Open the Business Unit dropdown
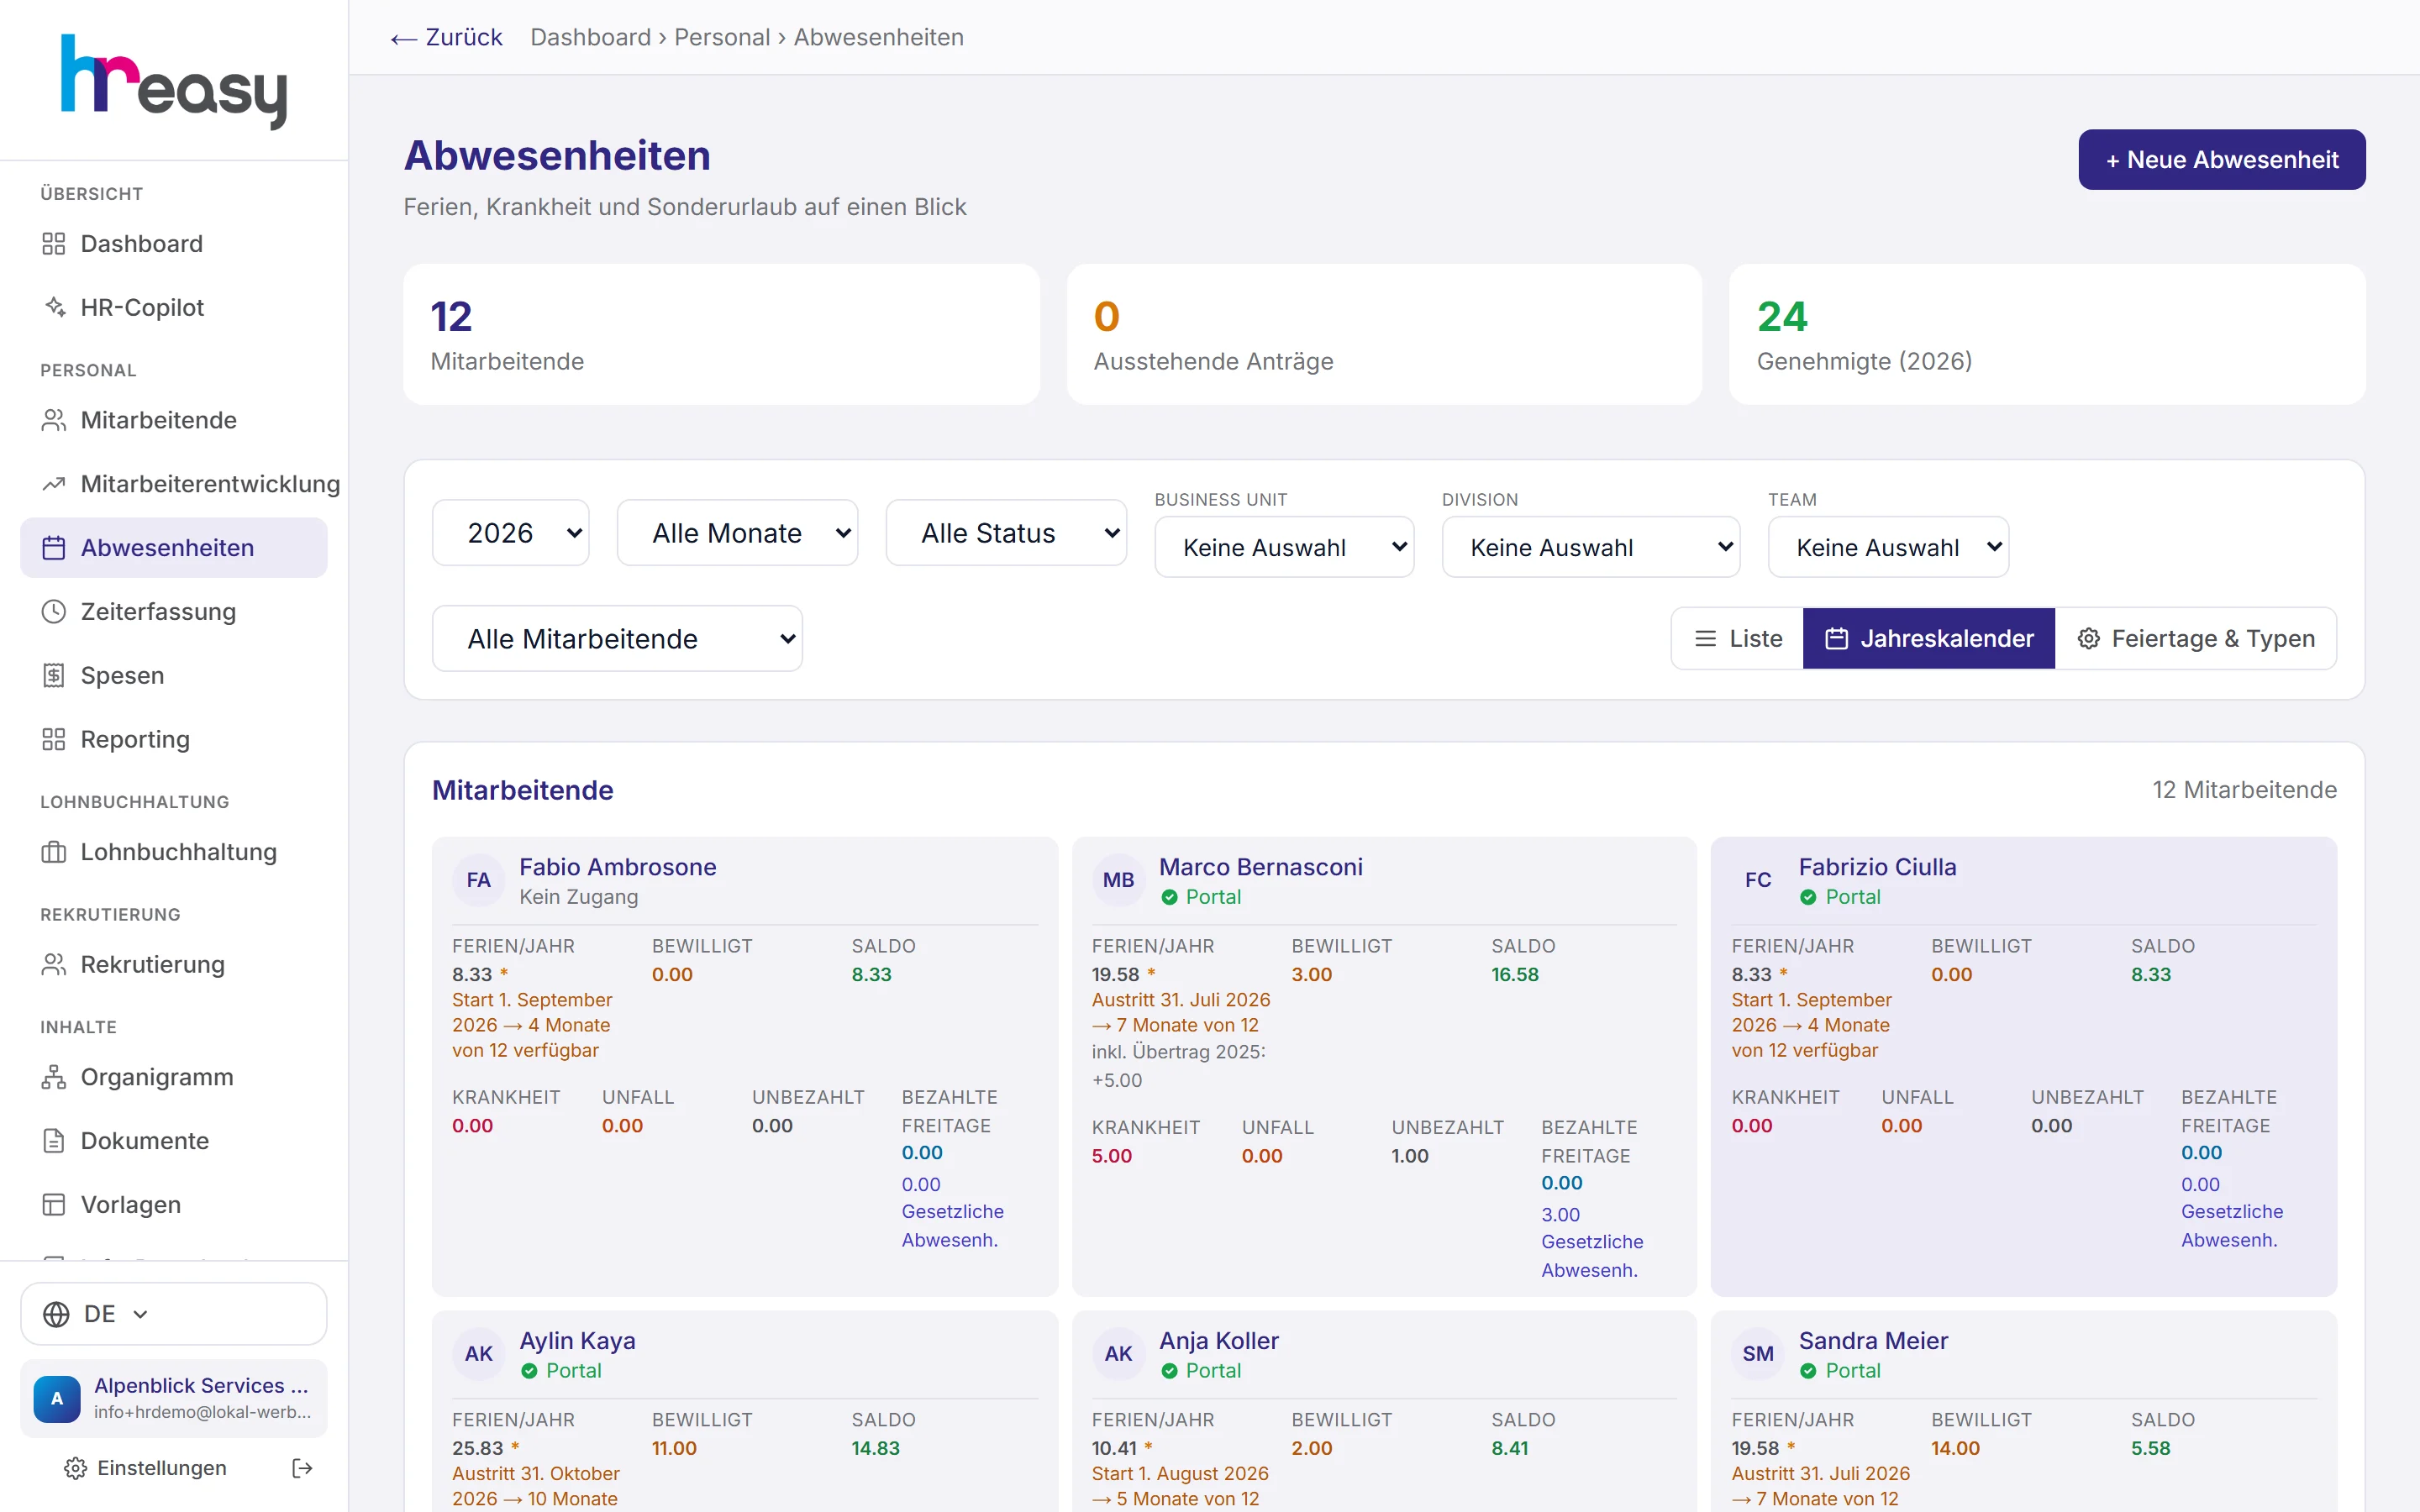Screen dimensions: 2420x1512 point(1285,547)
